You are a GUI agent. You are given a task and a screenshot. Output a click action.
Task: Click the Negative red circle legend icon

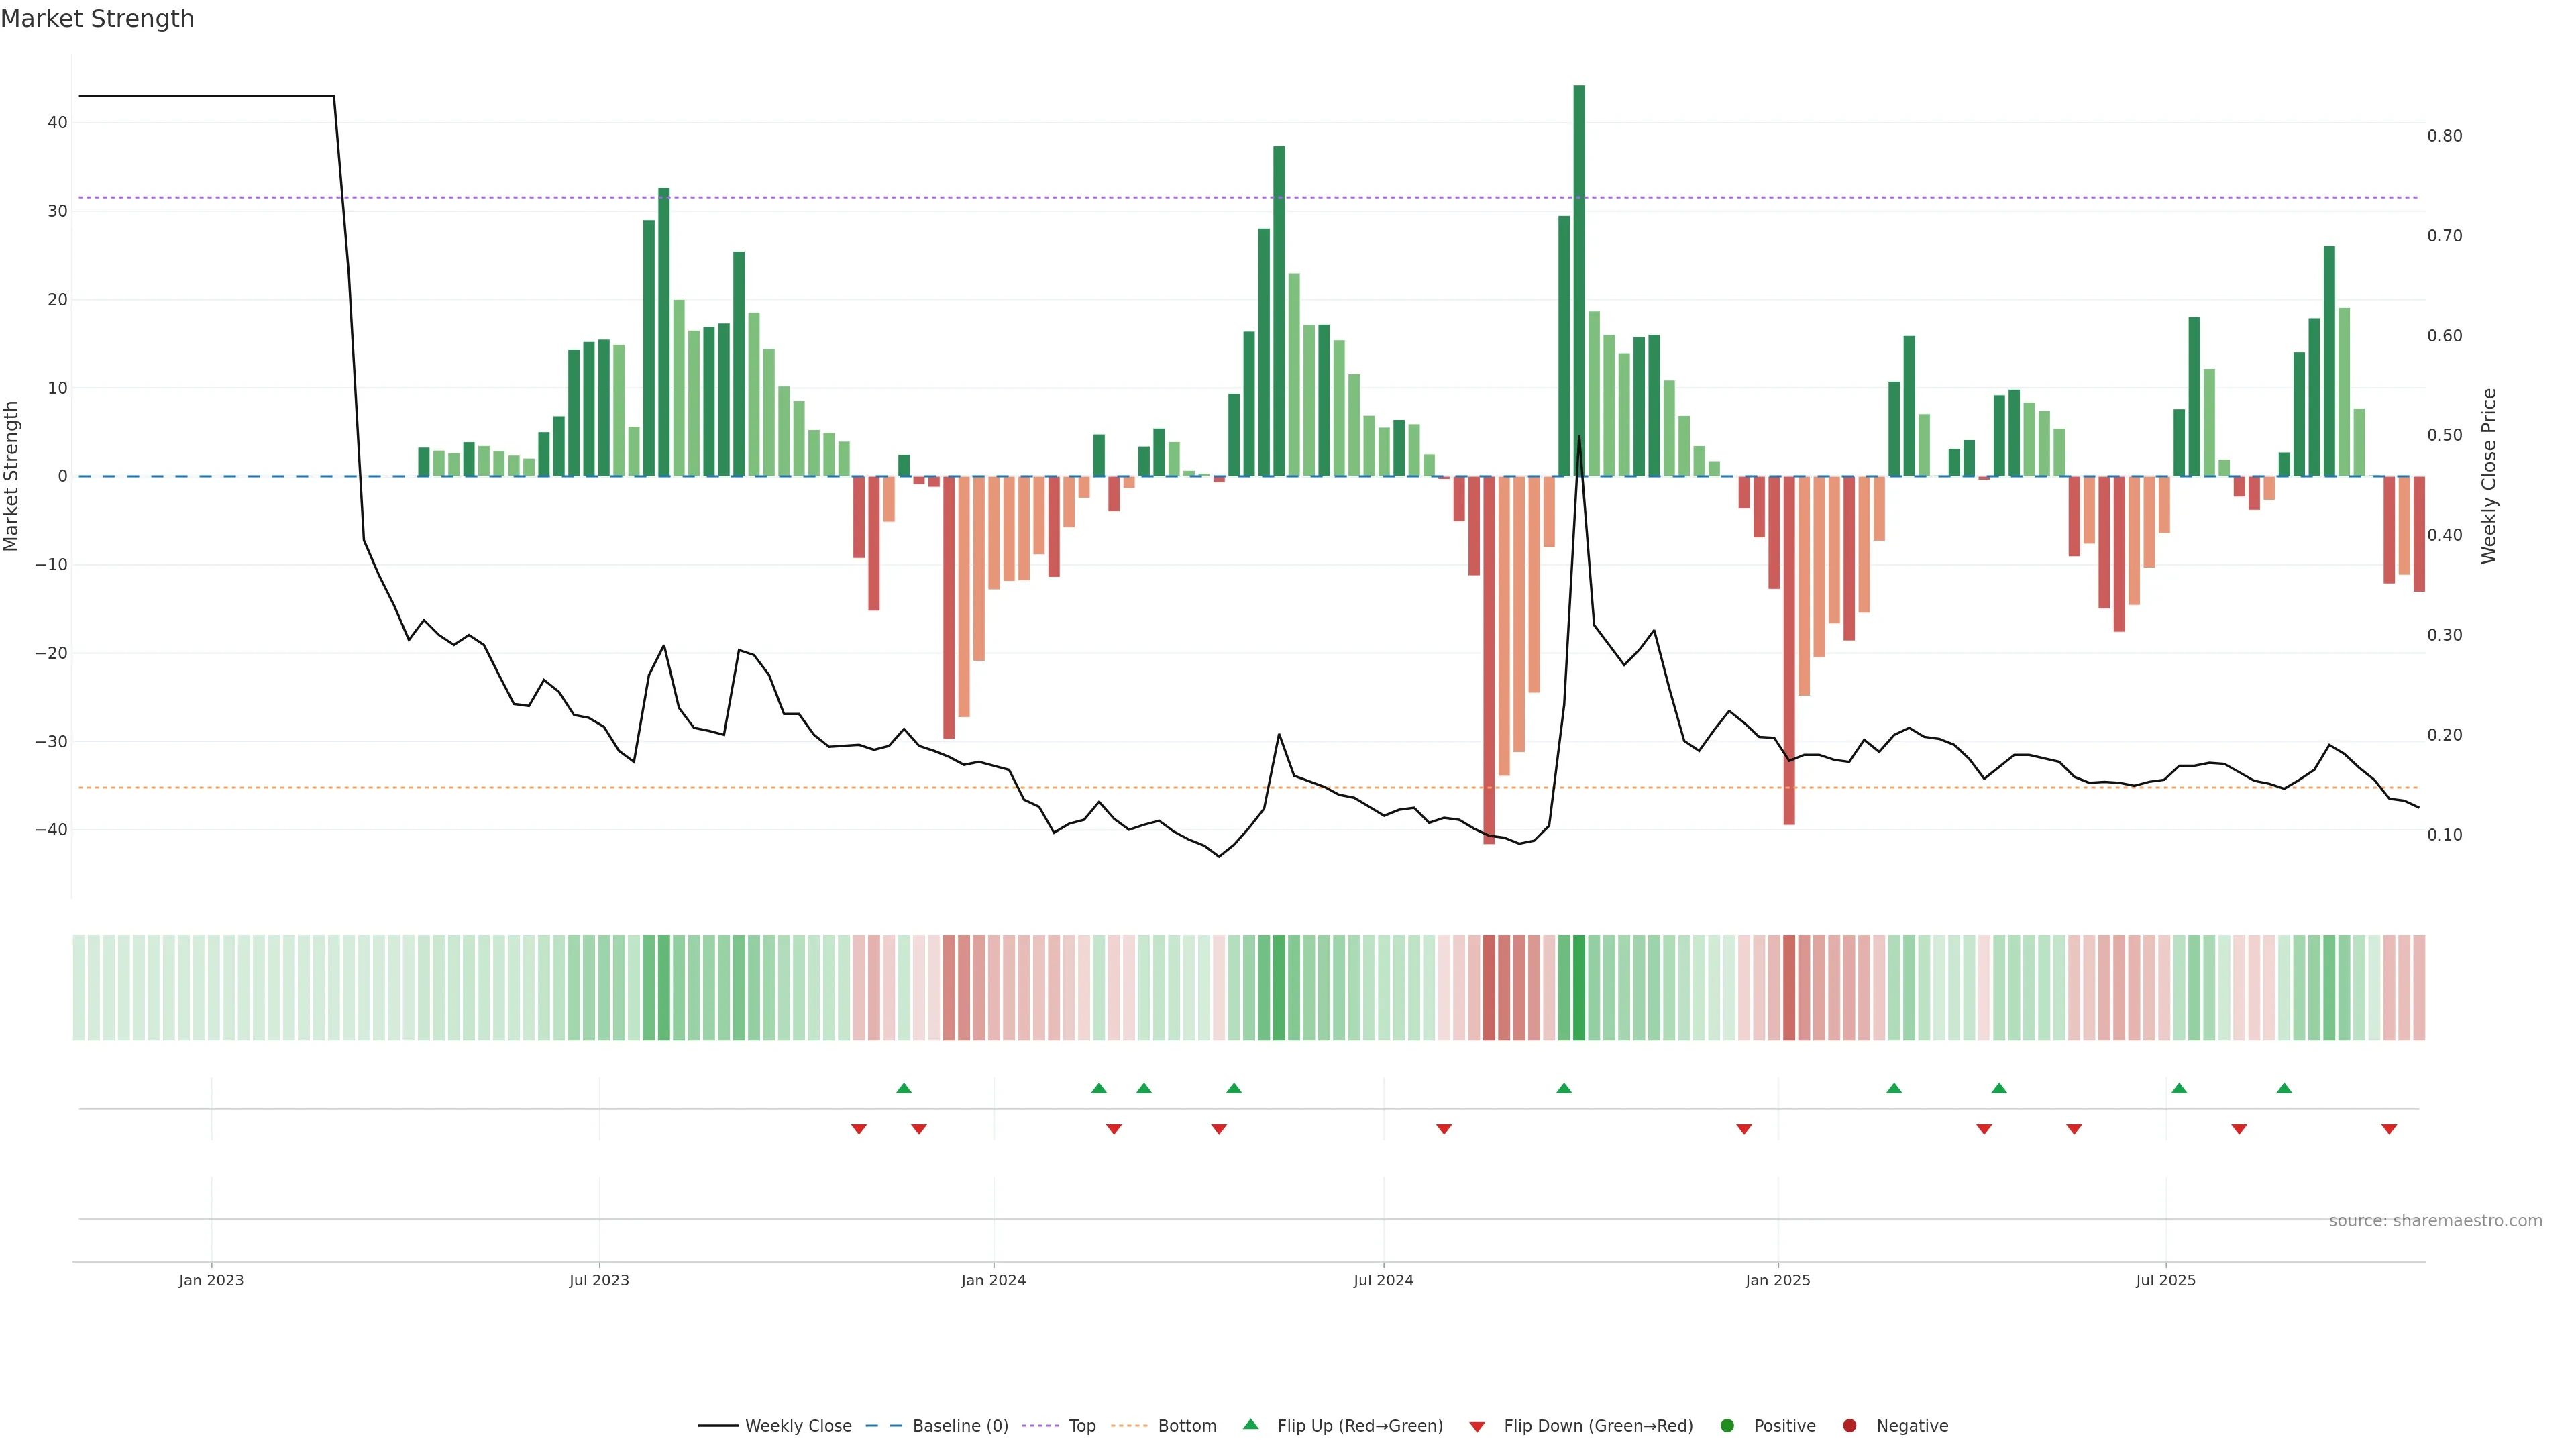click(1849, 1425)
